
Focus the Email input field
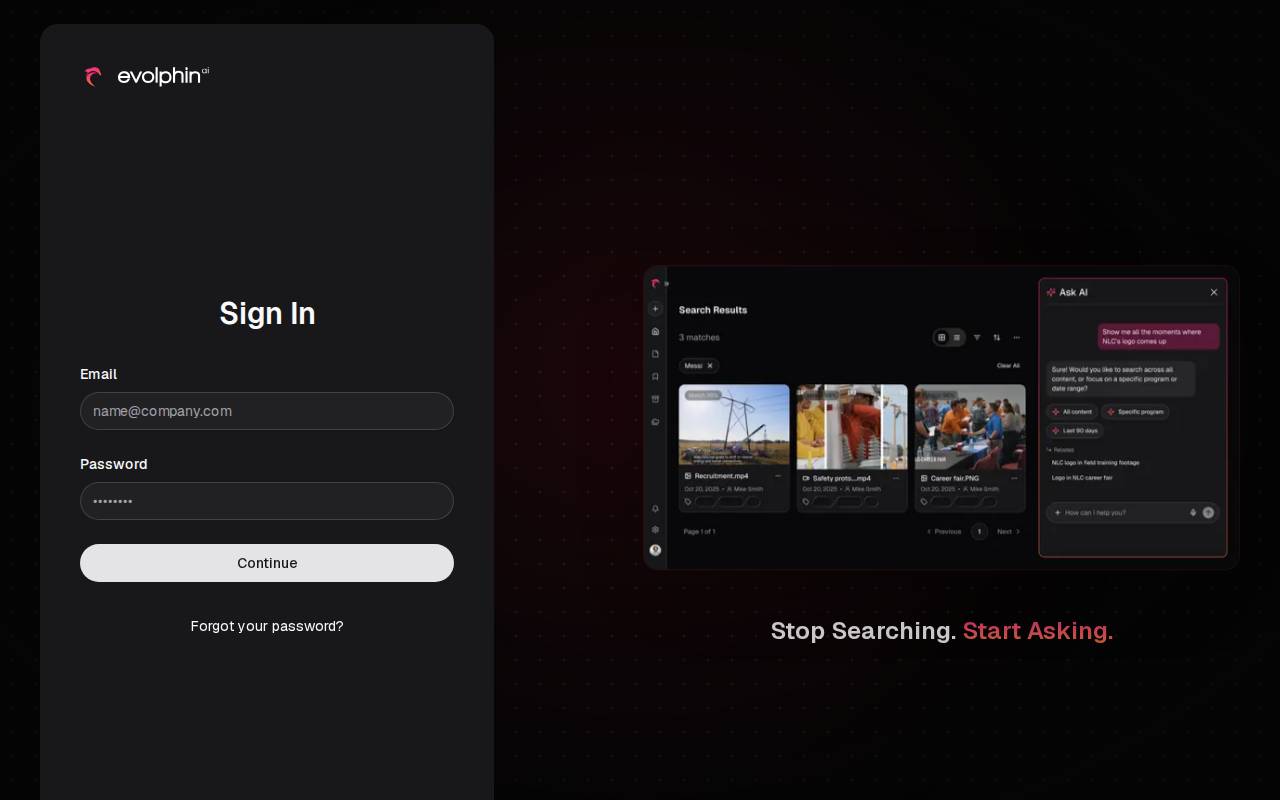[x=267, y=411]
